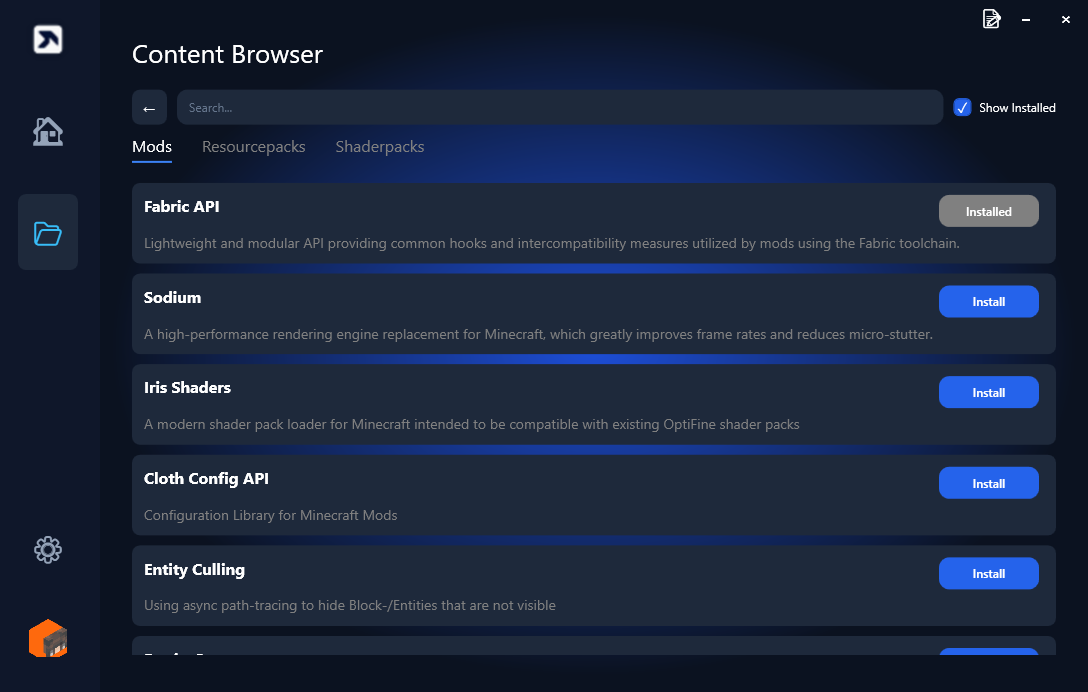This screenshot has width=1088, height=692.
Task: Switch to the Mods tab
Action: point(152,147)
